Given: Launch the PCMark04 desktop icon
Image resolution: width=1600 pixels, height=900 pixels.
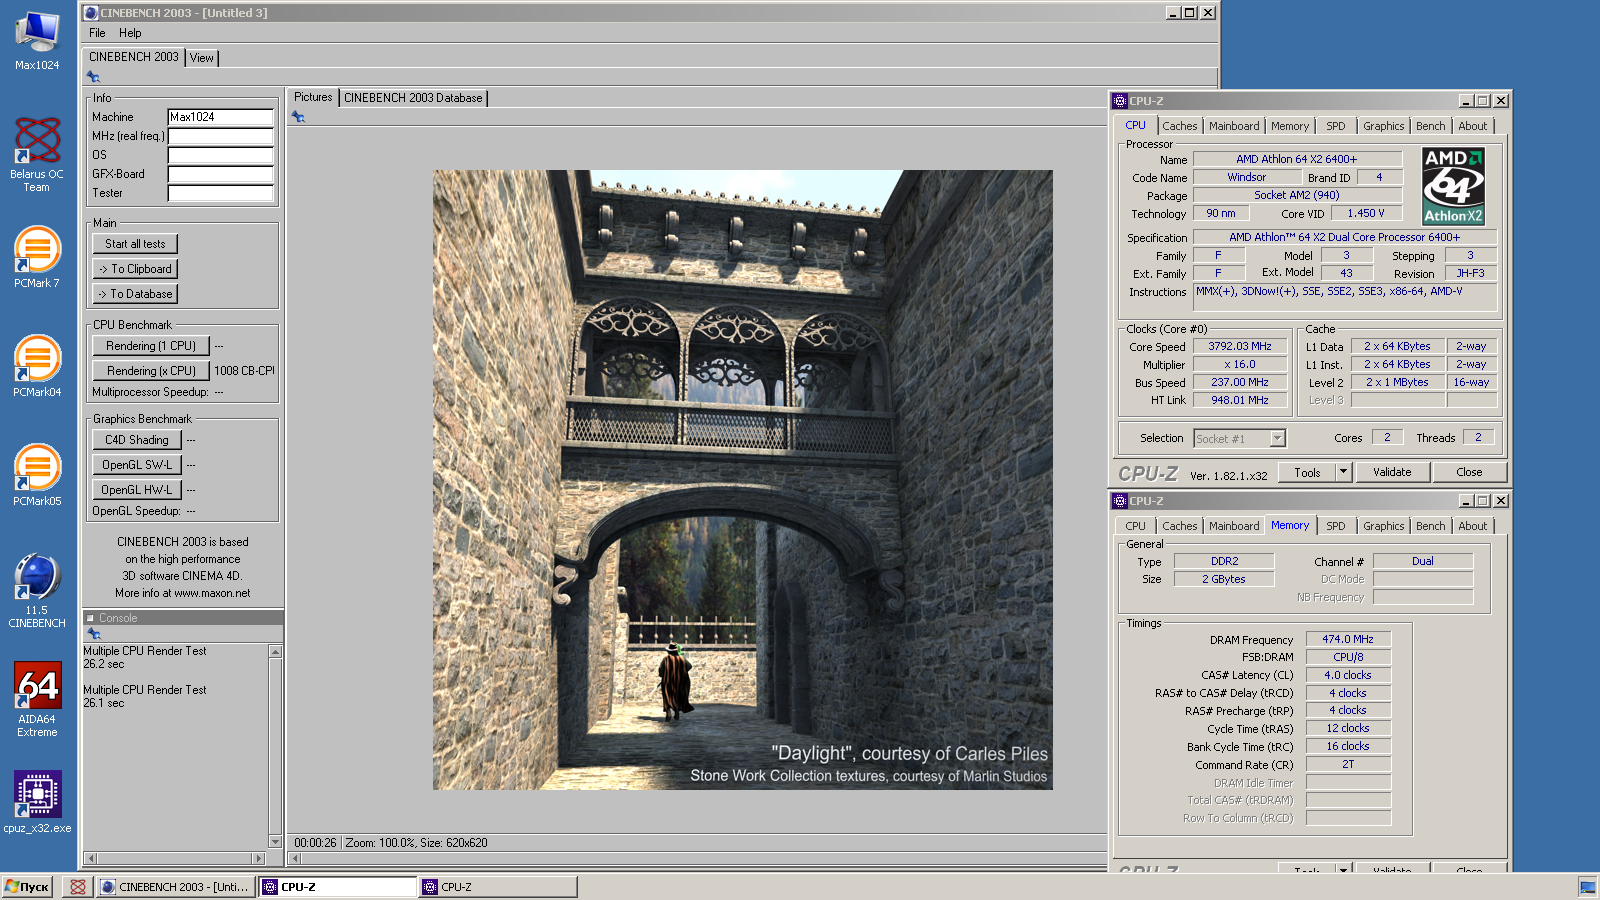Looking at the screenshot, I should tap(37, 367).
